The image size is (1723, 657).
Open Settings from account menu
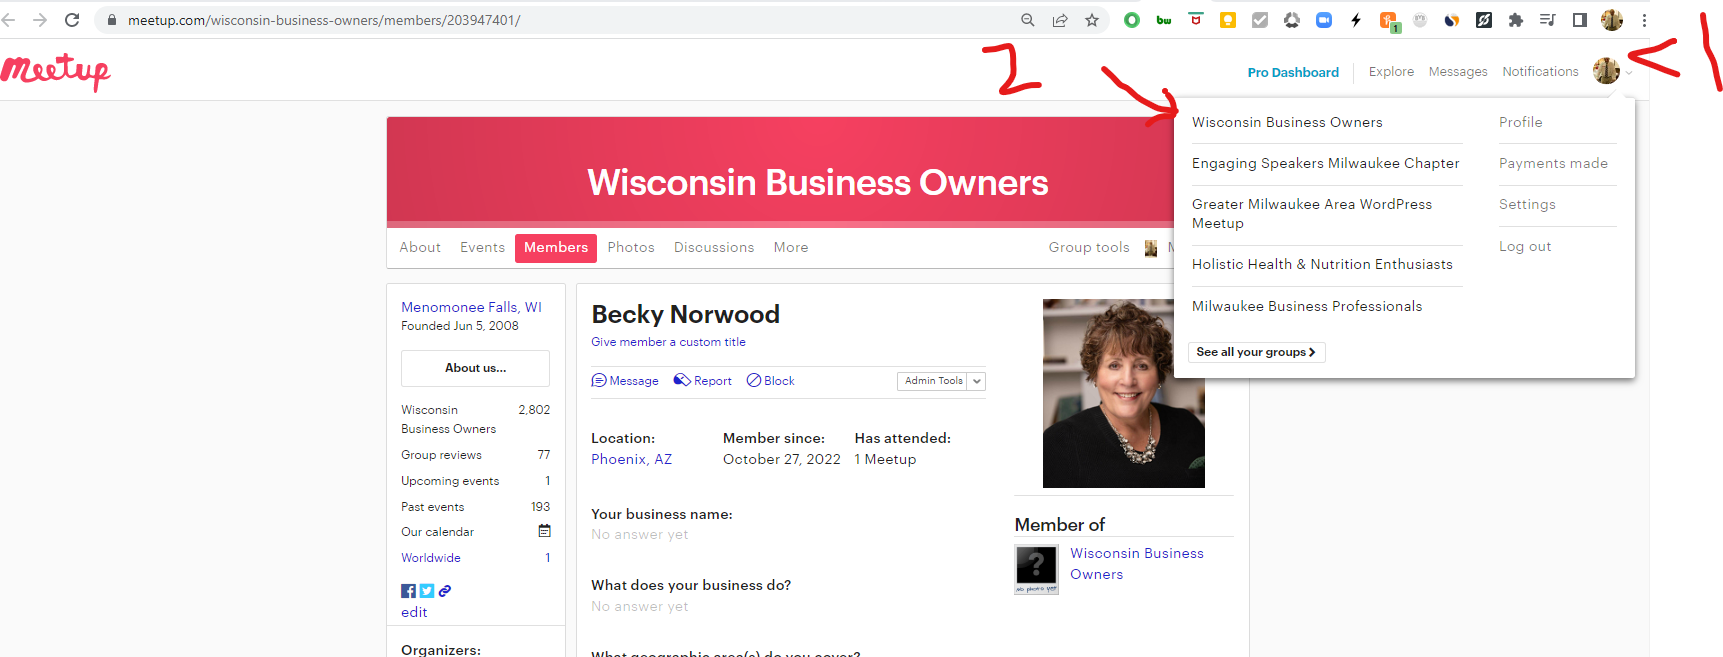(x=1527, y=204)
